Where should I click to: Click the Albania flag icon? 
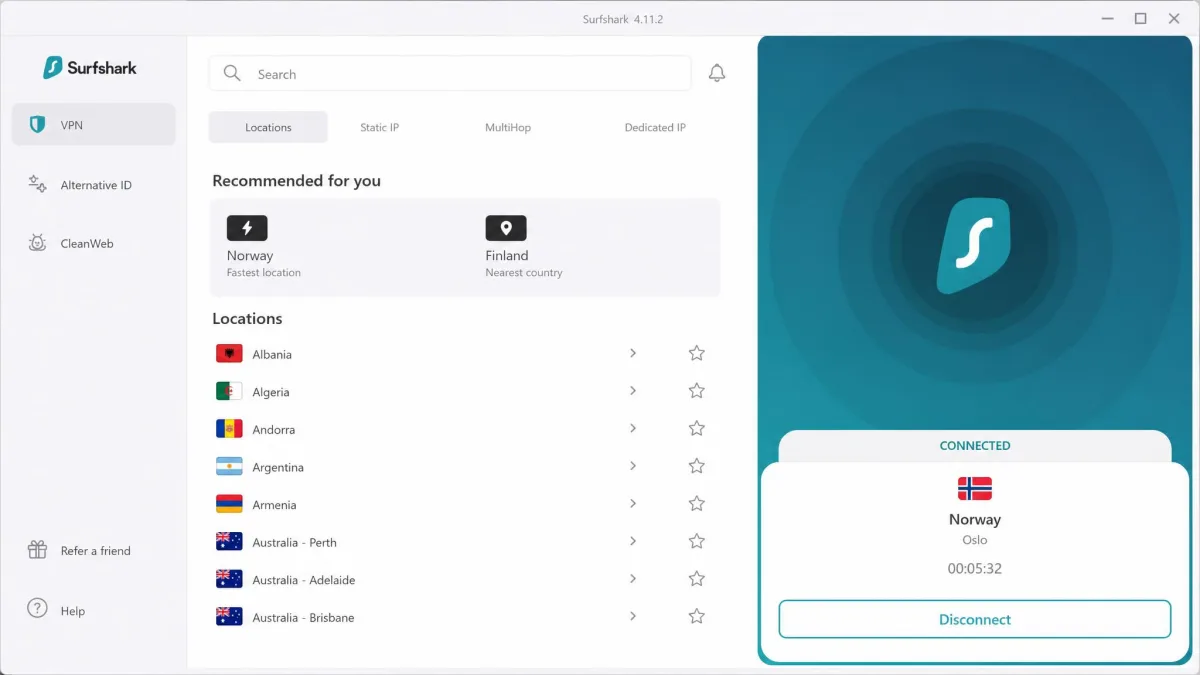pos(229,354)
